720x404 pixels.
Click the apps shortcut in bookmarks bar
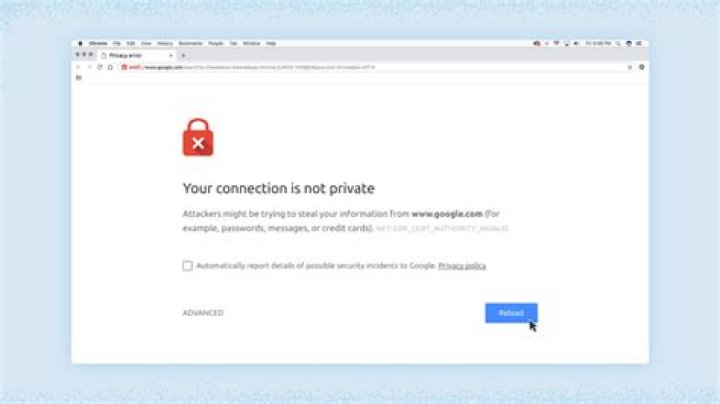(79, 78)
